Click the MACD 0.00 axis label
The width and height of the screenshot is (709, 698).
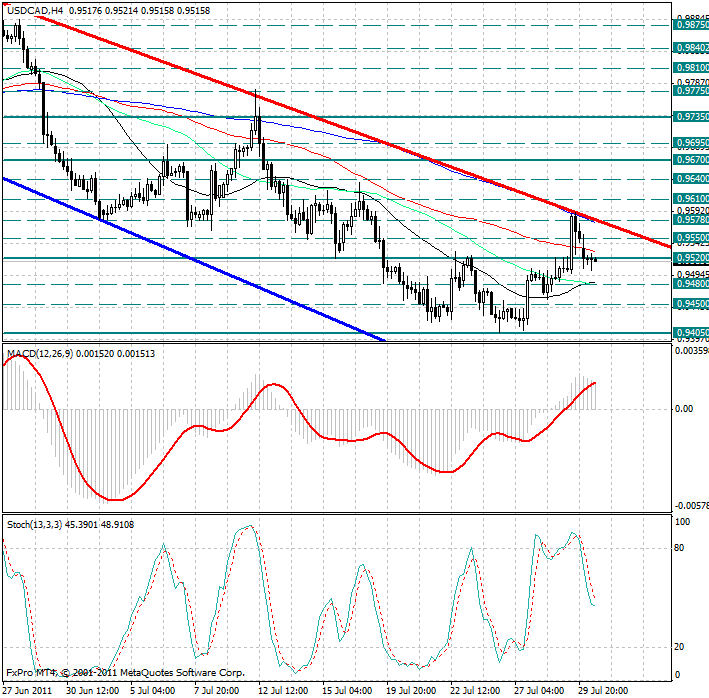pos(682,409)
